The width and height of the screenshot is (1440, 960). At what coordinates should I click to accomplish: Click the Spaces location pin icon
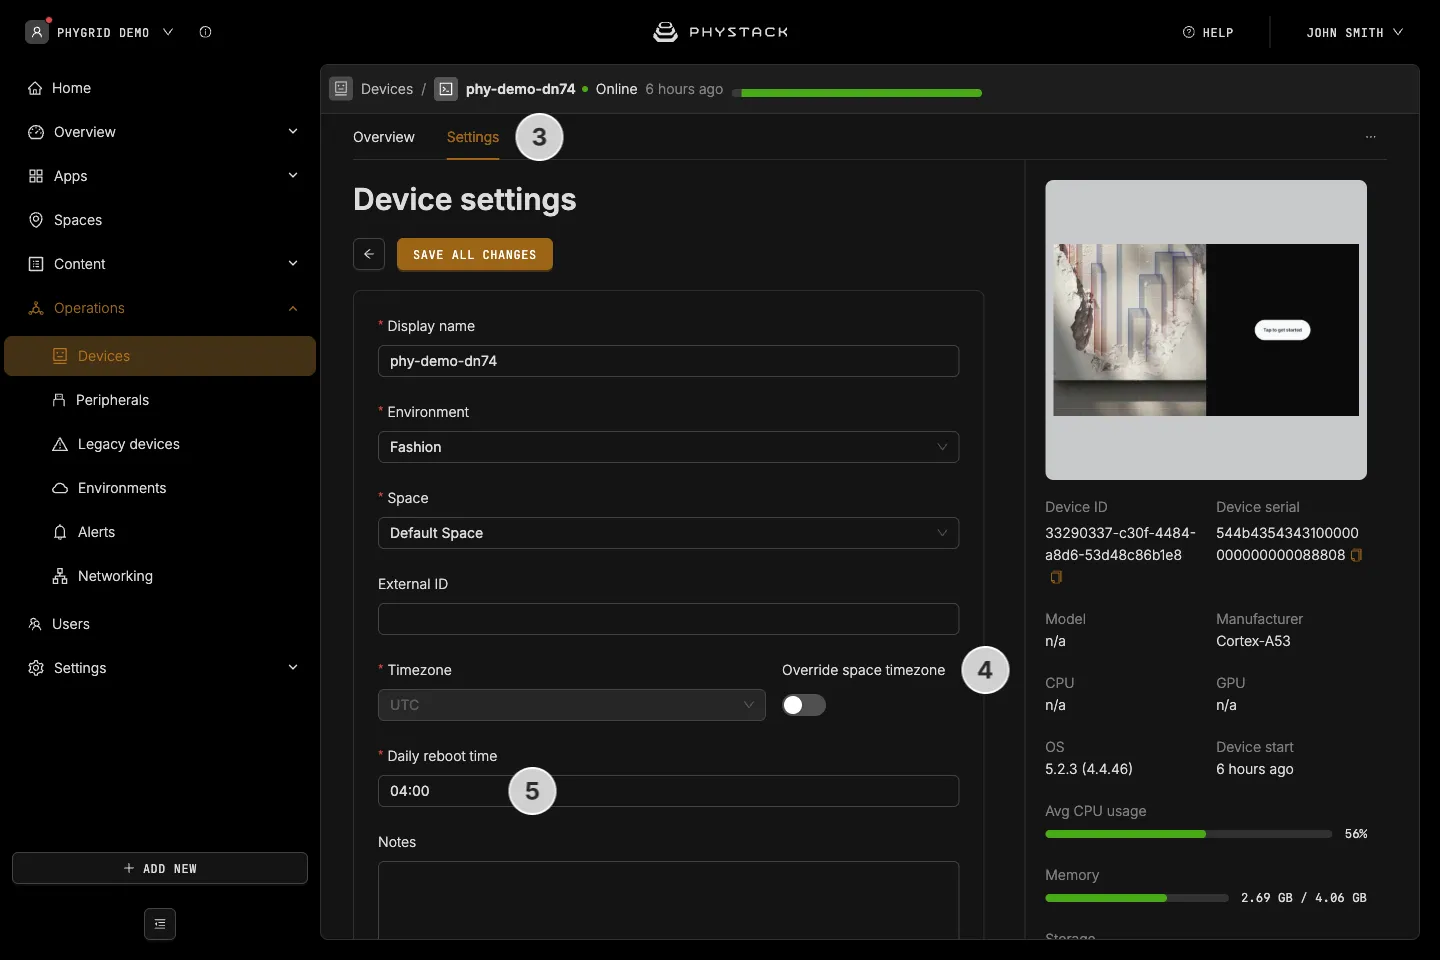(x=36, y=220)
